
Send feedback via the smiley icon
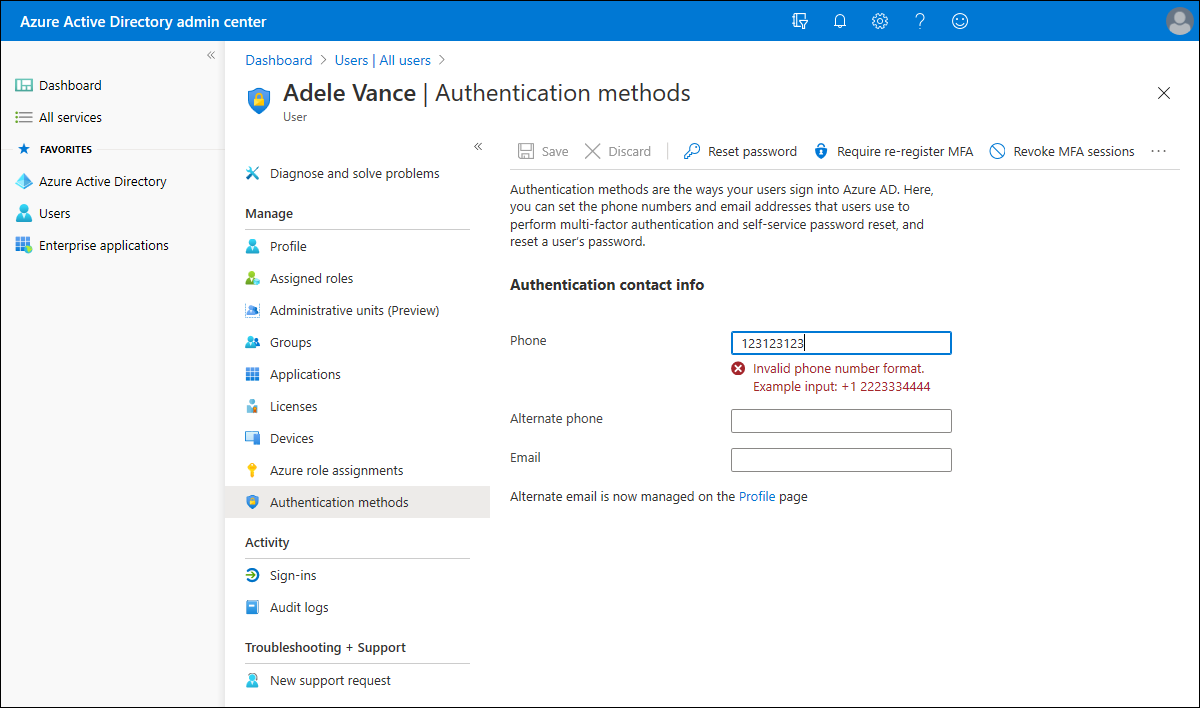[x=959, y=20]
